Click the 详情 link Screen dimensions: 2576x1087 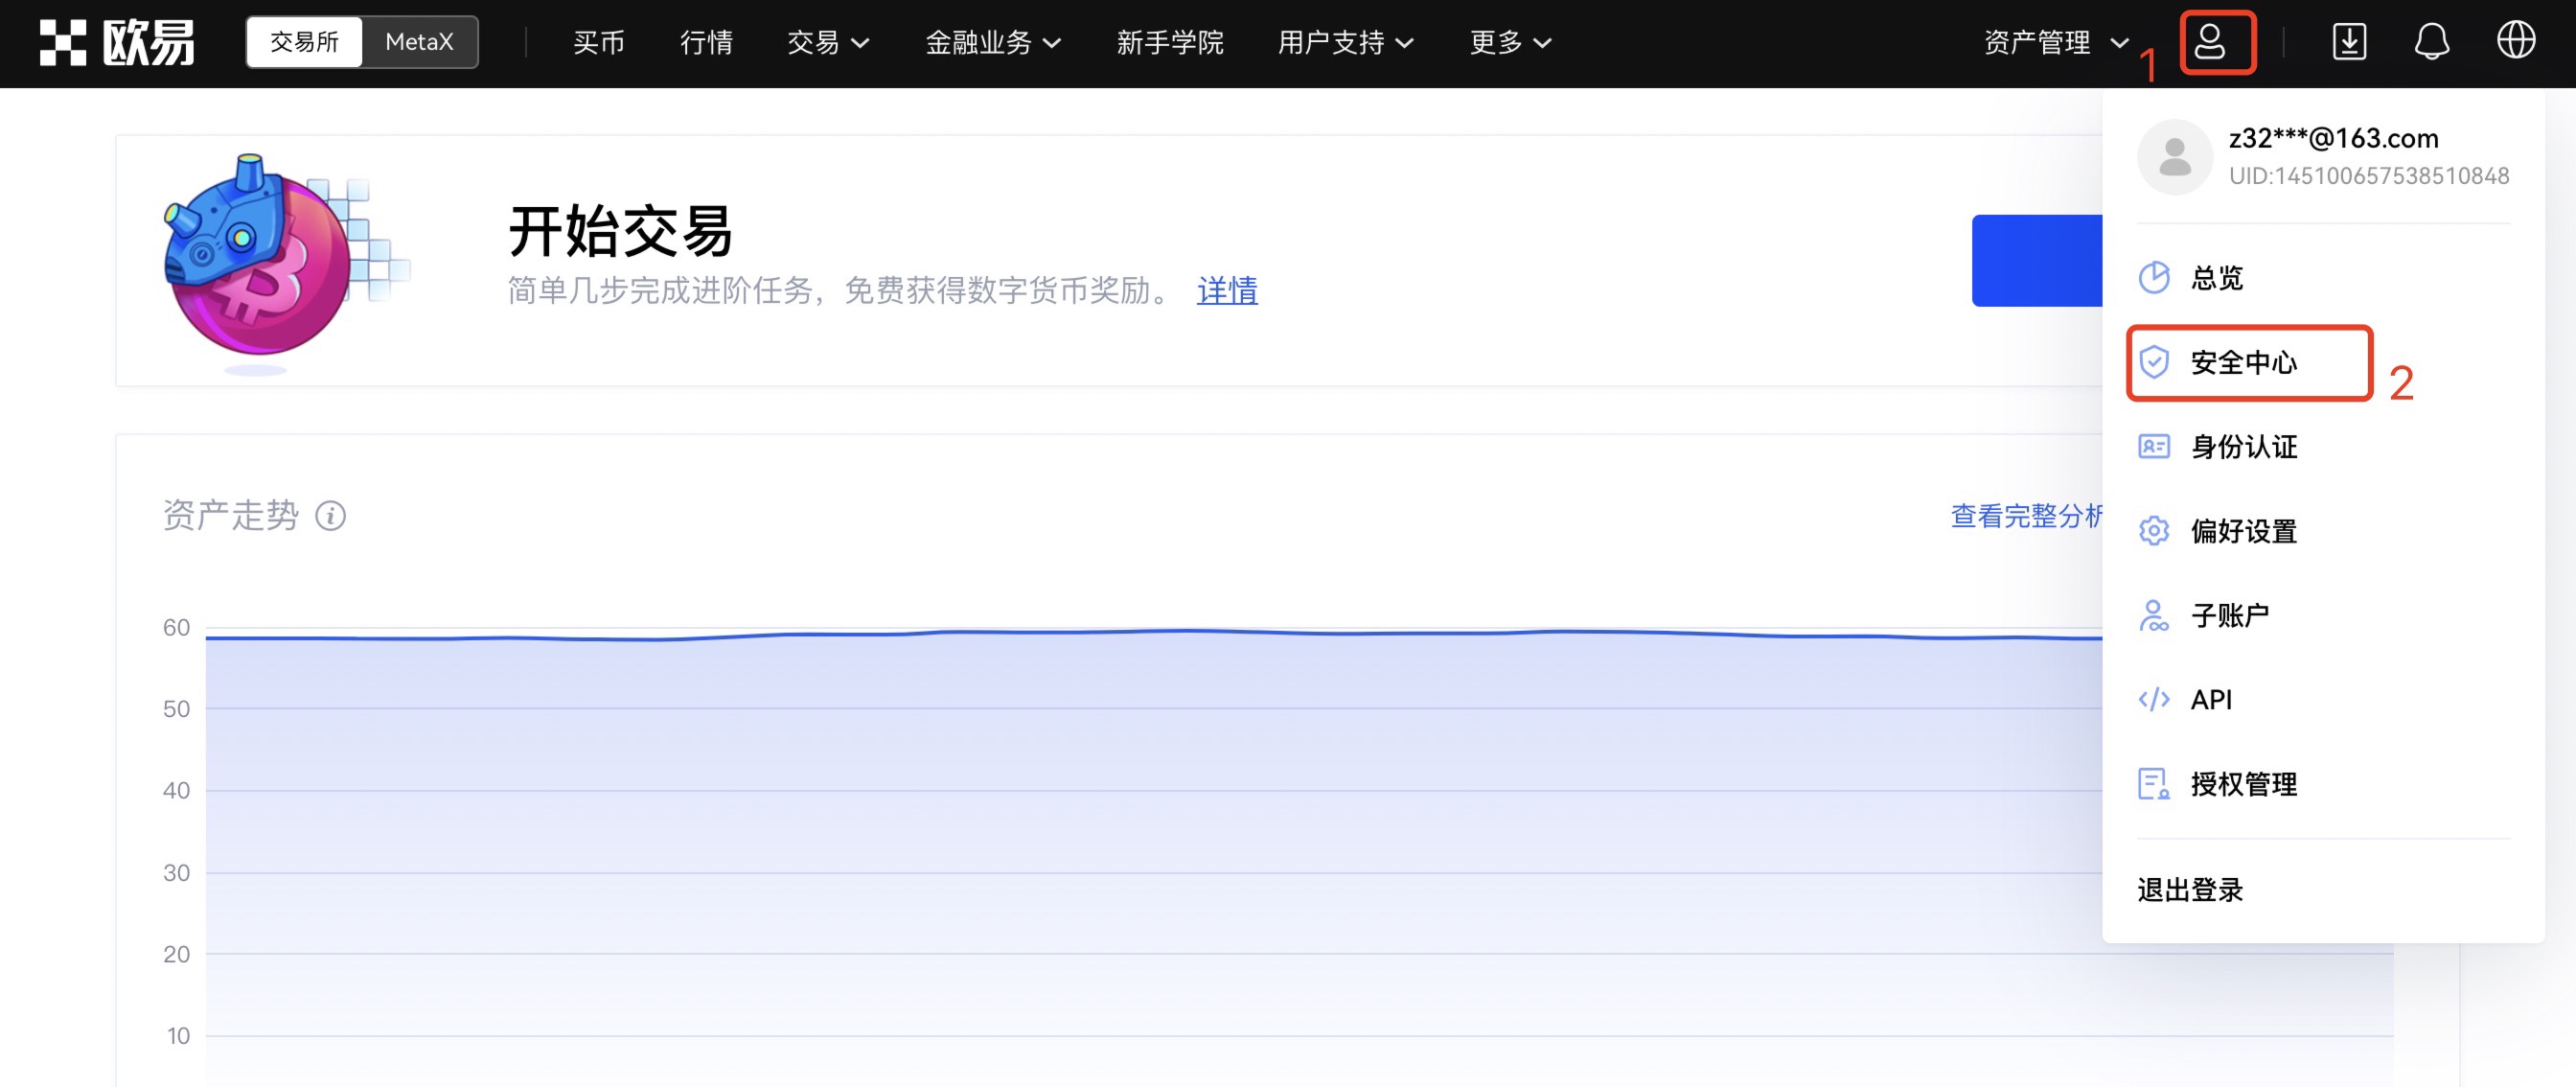click(1227, 290)
